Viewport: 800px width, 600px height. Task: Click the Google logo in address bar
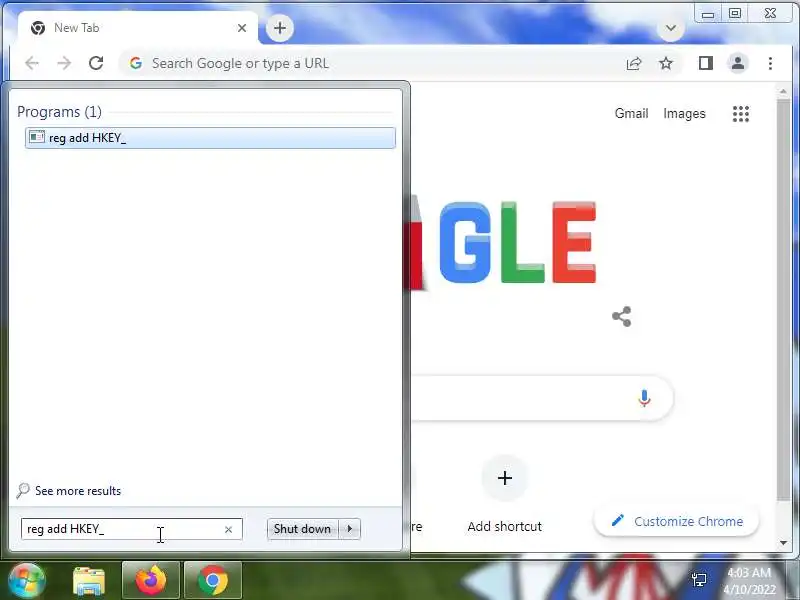135,63
